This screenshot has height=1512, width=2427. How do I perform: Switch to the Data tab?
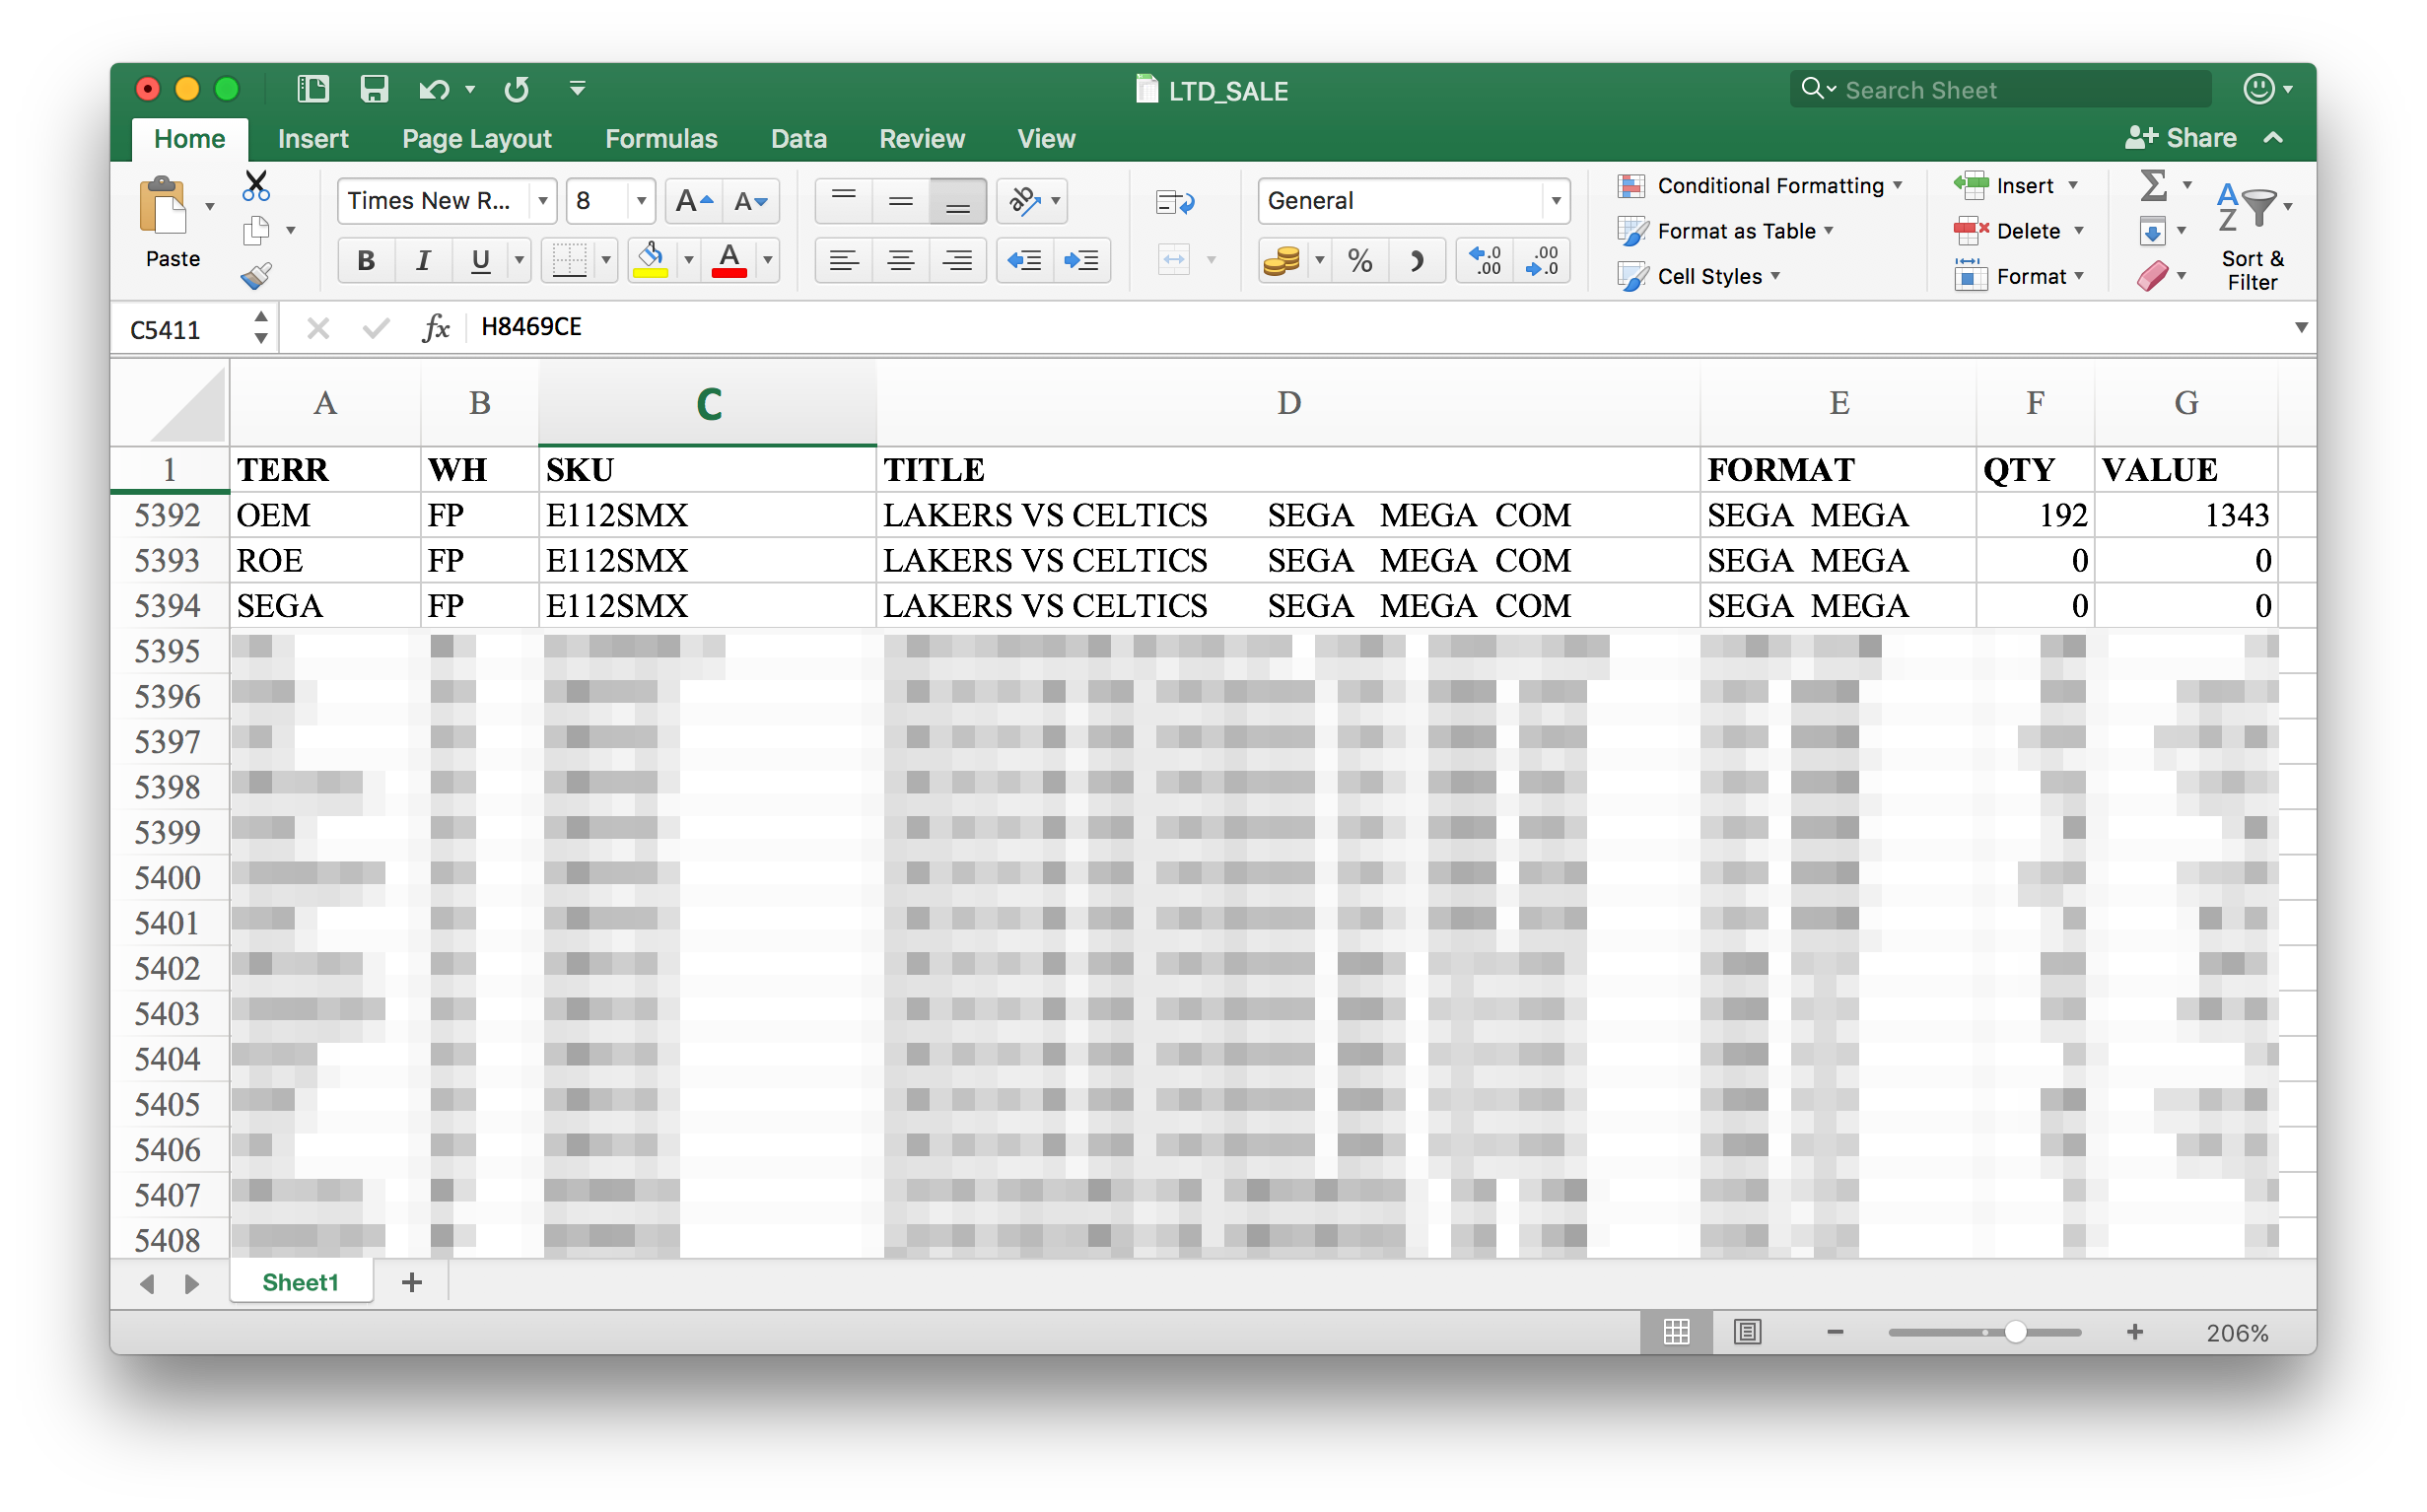pyautogui.click(x=798, y=139)
